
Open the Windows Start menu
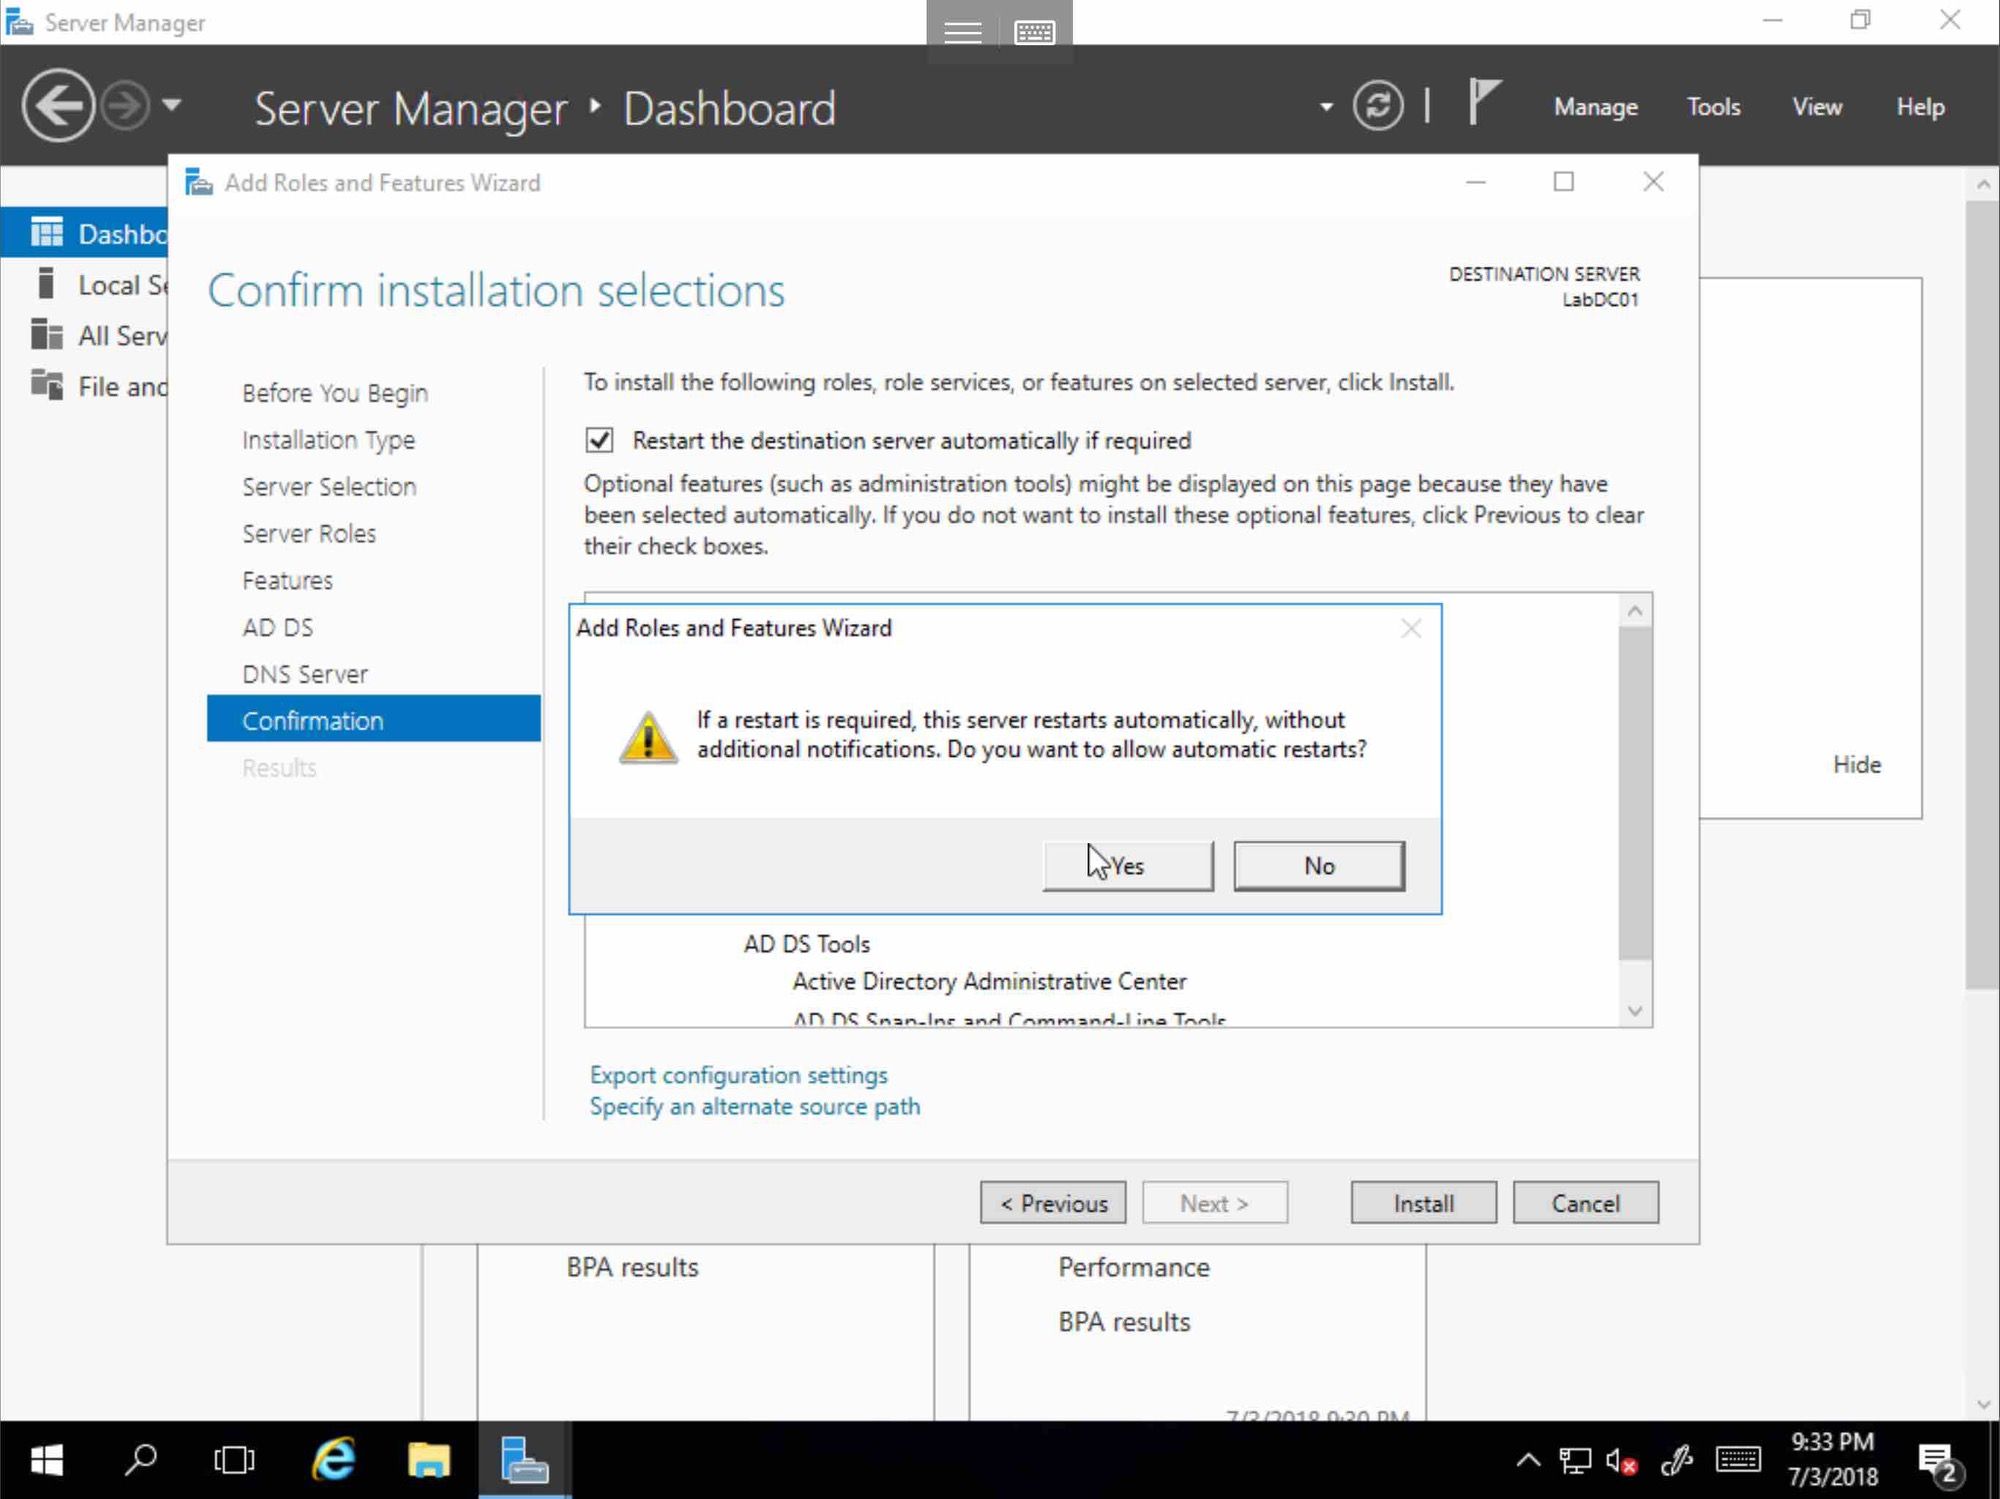46,1460
